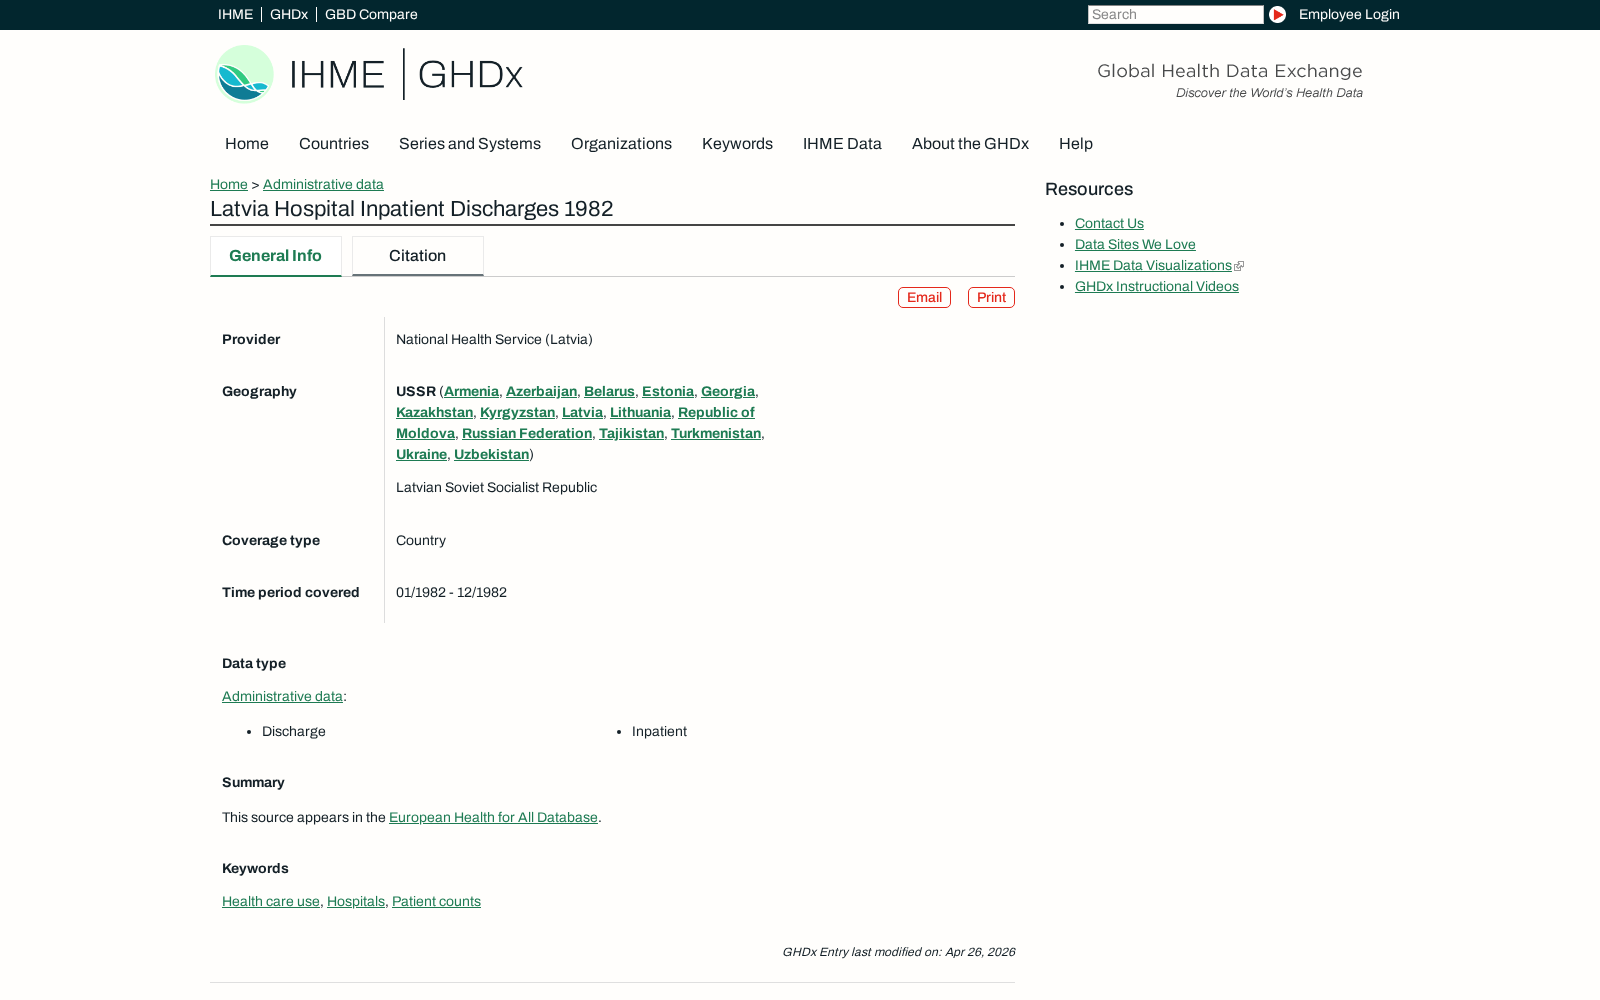Open Latvia geography link
The width and height of the screenshot is (1600, 1000).
pos(582,413)
